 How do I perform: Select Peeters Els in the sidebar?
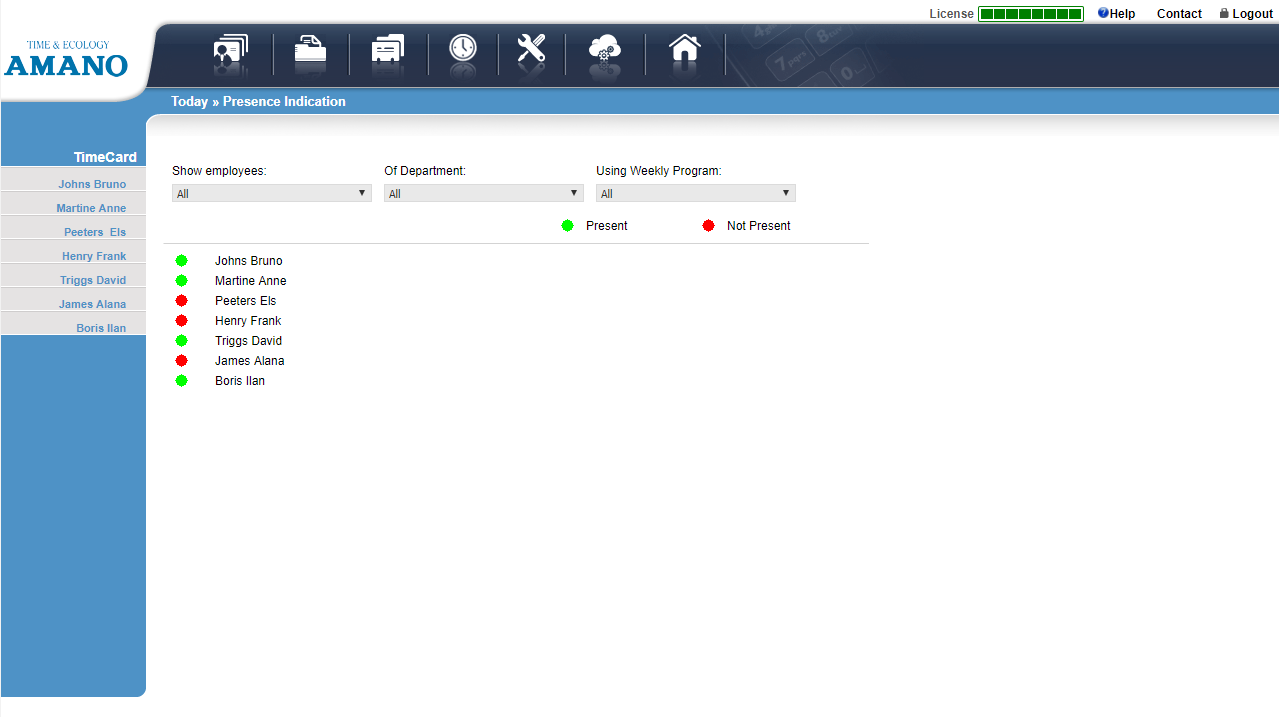(95, 231)
